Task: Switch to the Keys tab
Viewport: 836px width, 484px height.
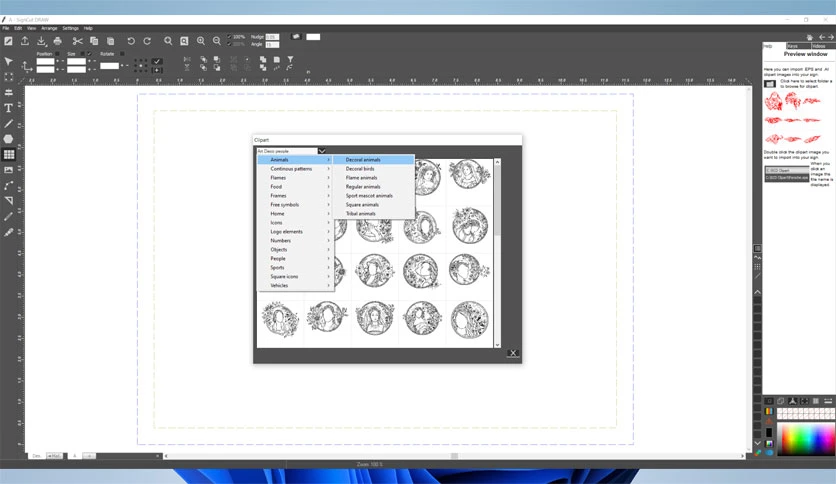Action: pos(798,46)
